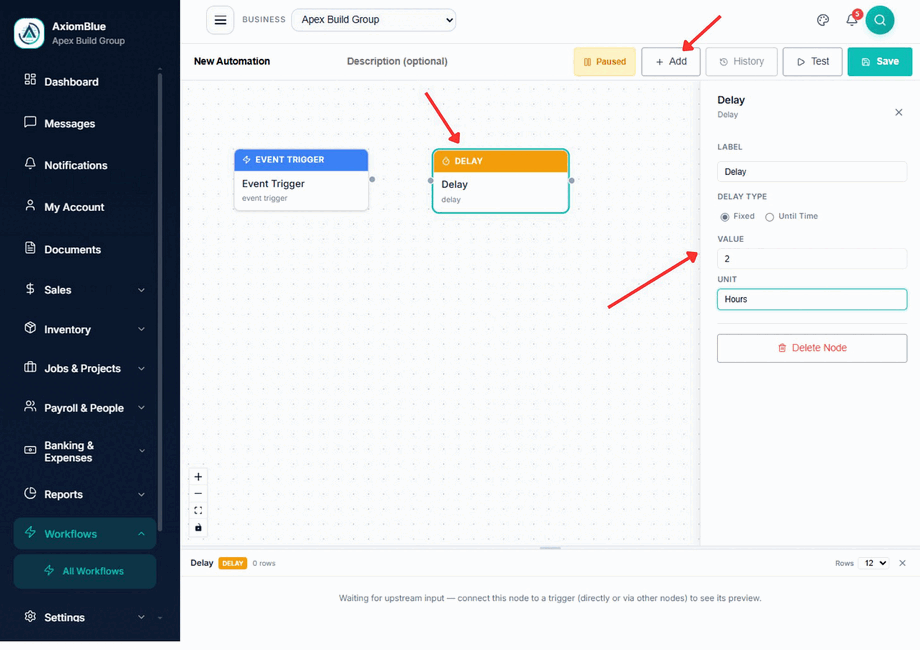Image resolution: width=920 pixels, height=650 pixels.
Task: Fit view using the canvas frame icon
Action: (198, 510)
